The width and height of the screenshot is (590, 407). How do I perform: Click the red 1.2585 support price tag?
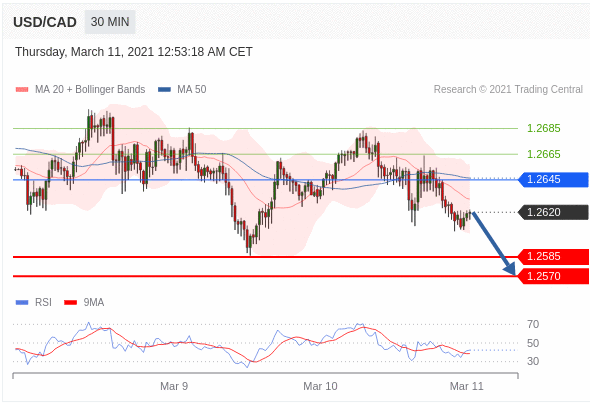tap(553, 257)
